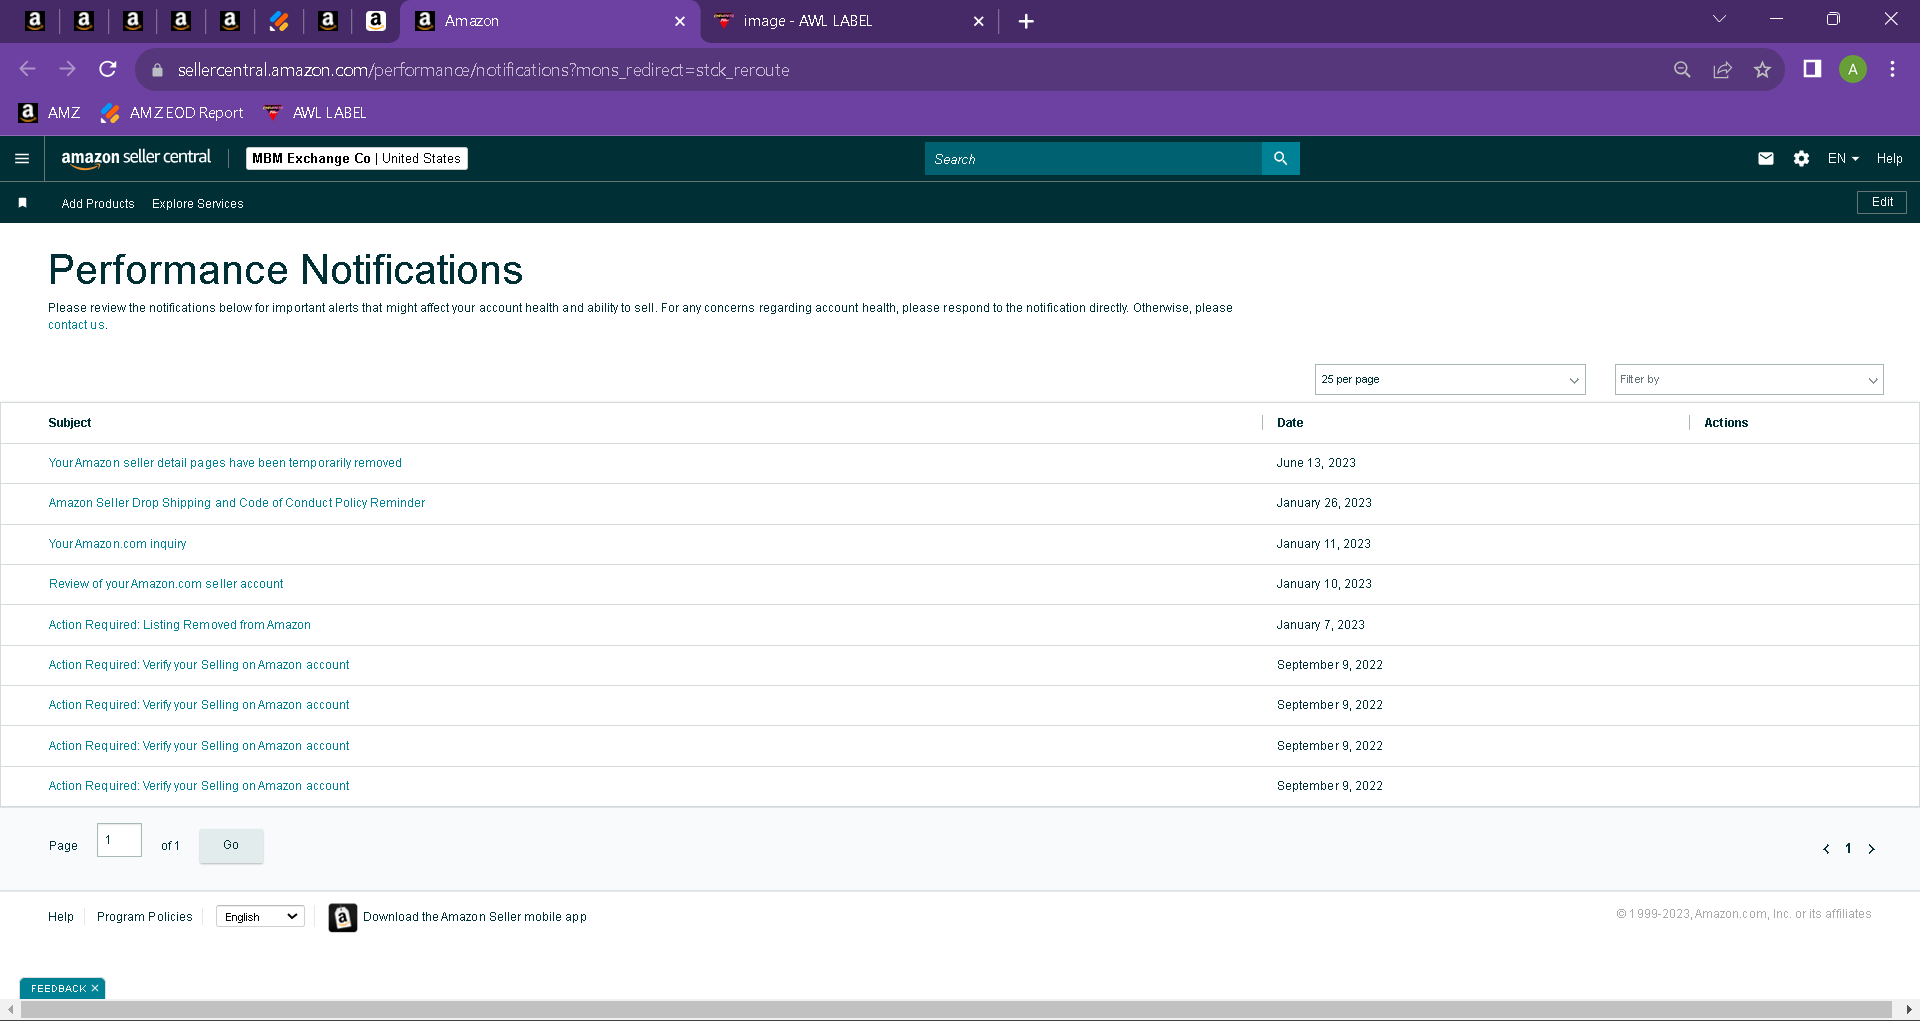Click the scrollbar's left arrow

[10, 1010]
